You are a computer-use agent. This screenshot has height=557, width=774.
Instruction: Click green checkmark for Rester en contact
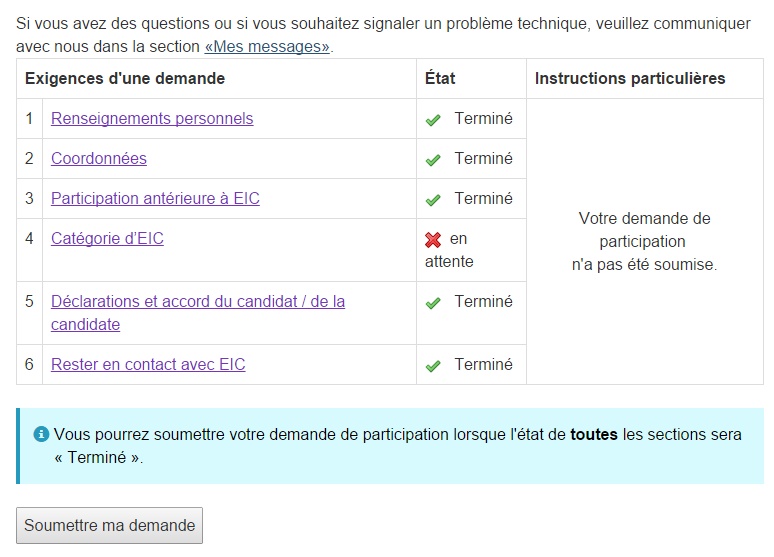pos(433,366)
